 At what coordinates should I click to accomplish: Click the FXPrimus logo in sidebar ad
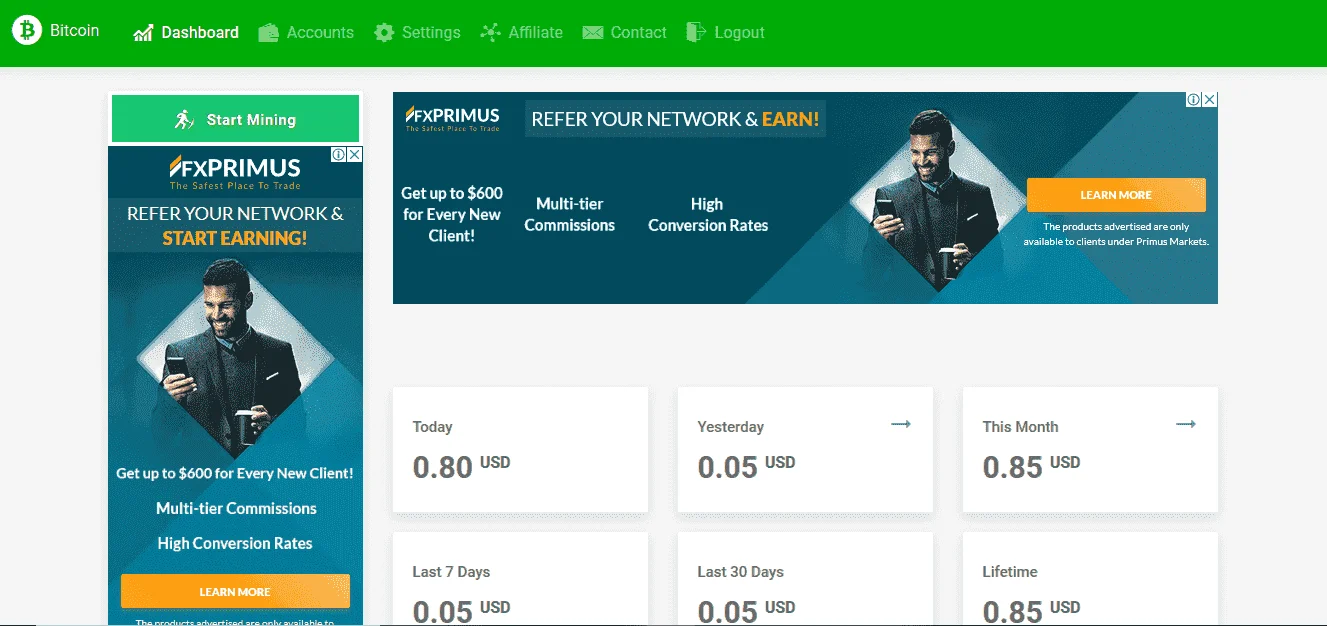click(235, 172)
